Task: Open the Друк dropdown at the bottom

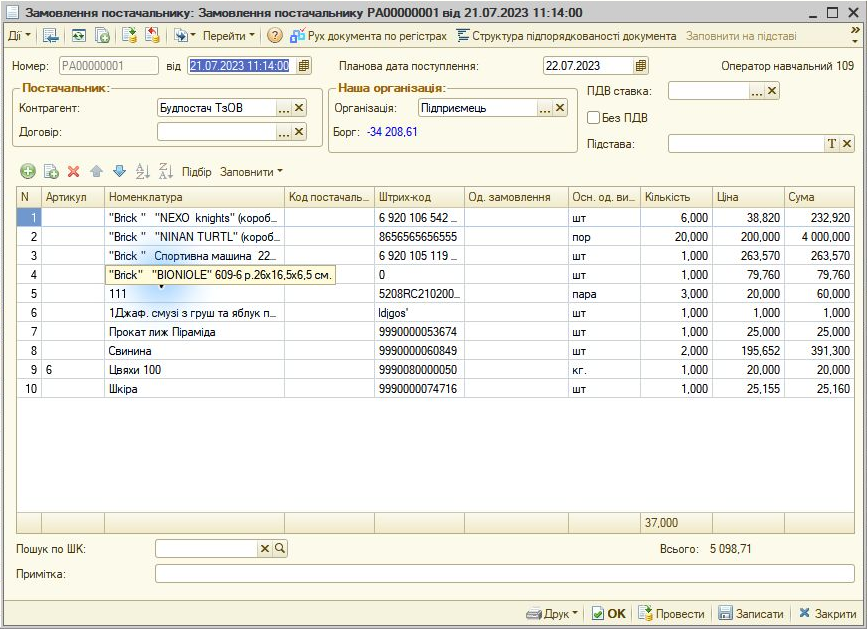Action: (552, 614)
